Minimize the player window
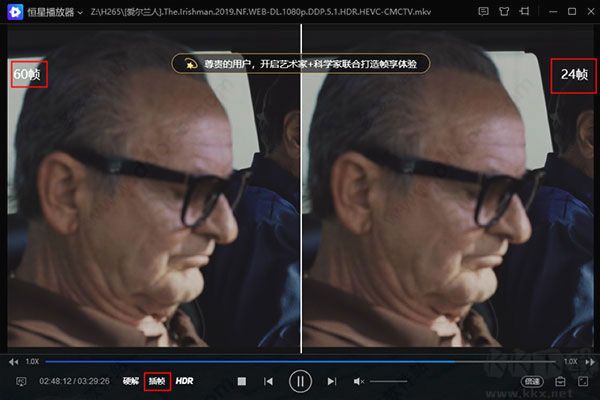 point(553,12)
